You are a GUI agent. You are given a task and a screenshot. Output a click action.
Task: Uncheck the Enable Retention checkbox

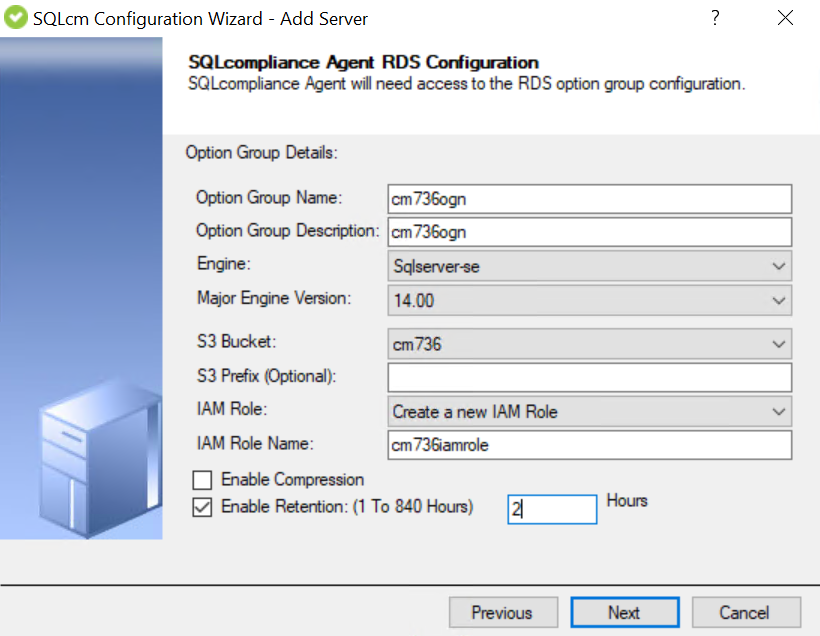tap(202, 507)
